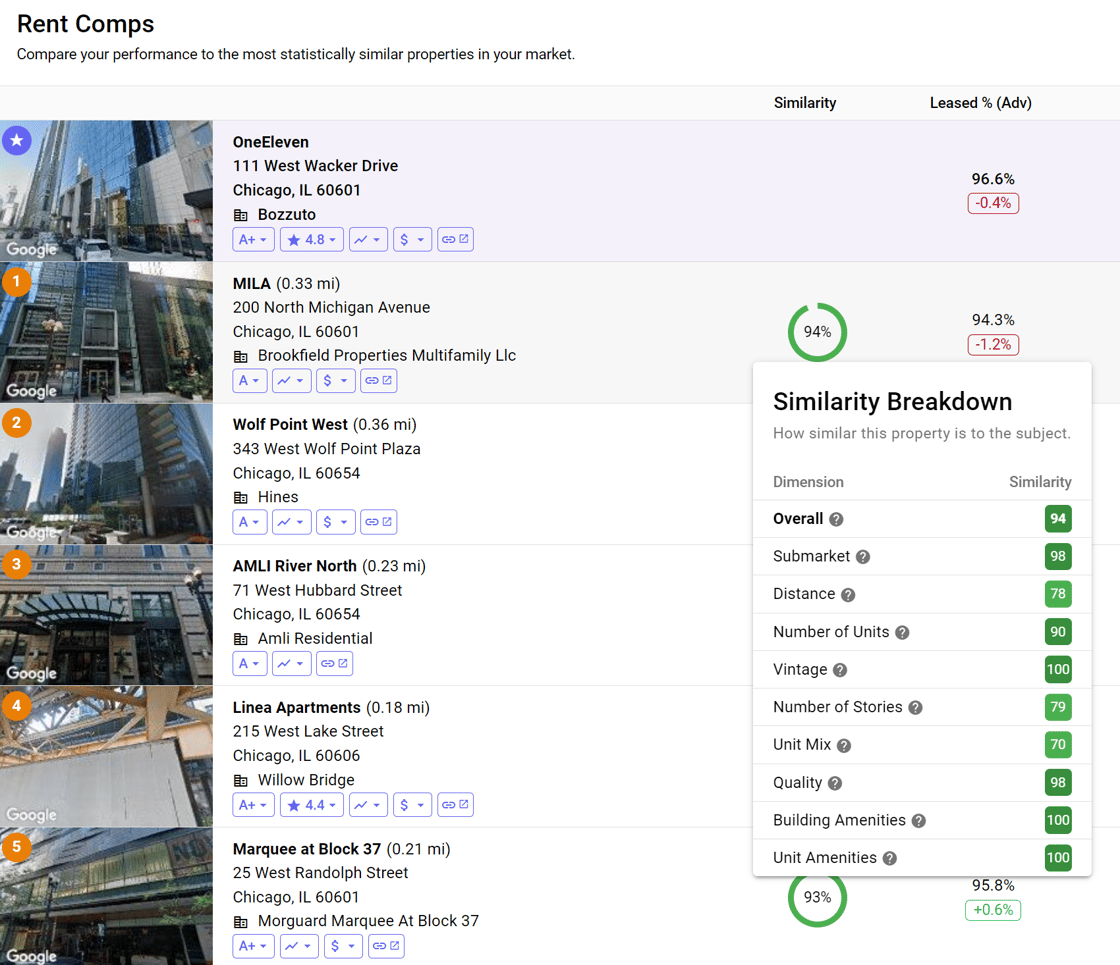The width and height of the screenshot is (1120, 965).
Task: Click the 96.6% leased value for OneEleven
Action: [x=993, y=179]
